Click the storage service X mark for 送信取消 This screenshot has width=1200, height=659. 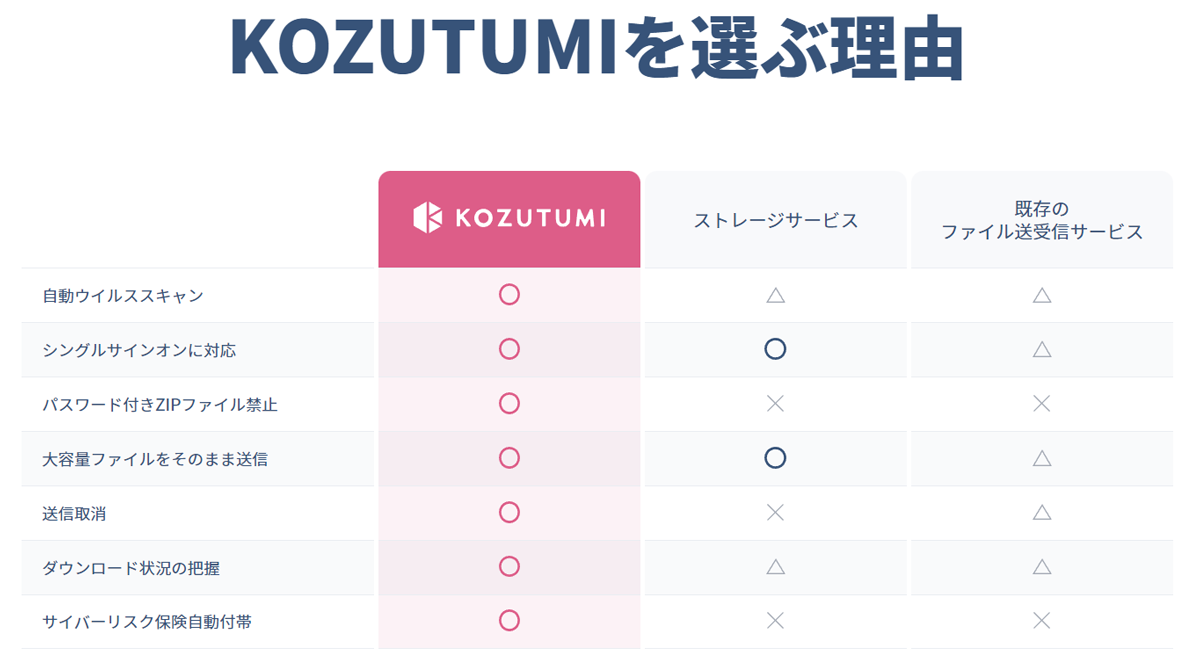point(775,513)
